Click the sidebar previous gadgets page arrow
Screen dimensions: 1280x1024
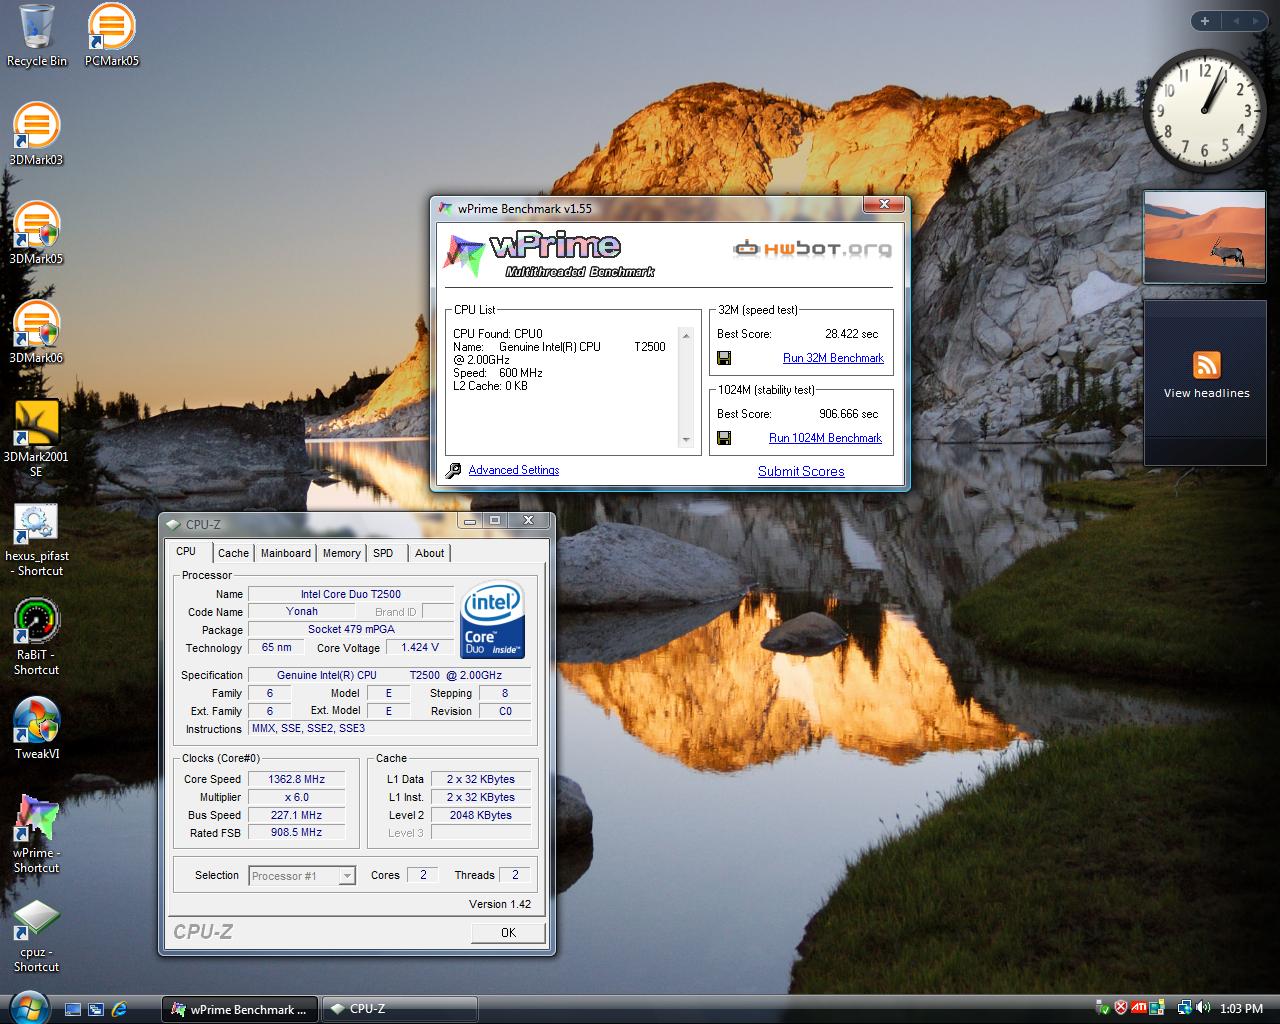coord(1235,21)
